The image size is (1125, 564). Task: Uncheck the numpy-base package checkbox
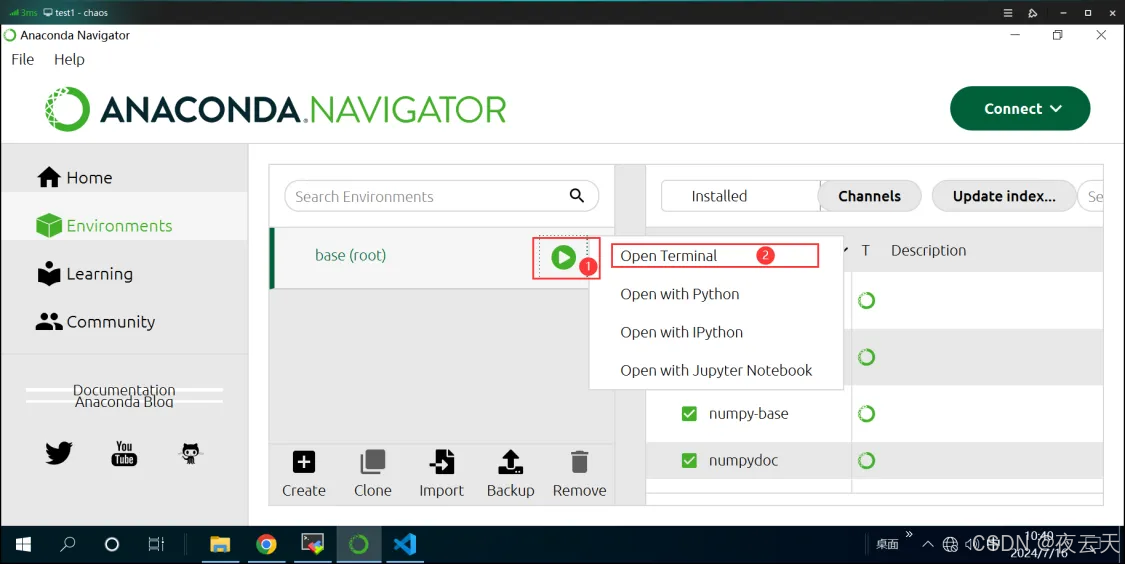pos(689,413)
